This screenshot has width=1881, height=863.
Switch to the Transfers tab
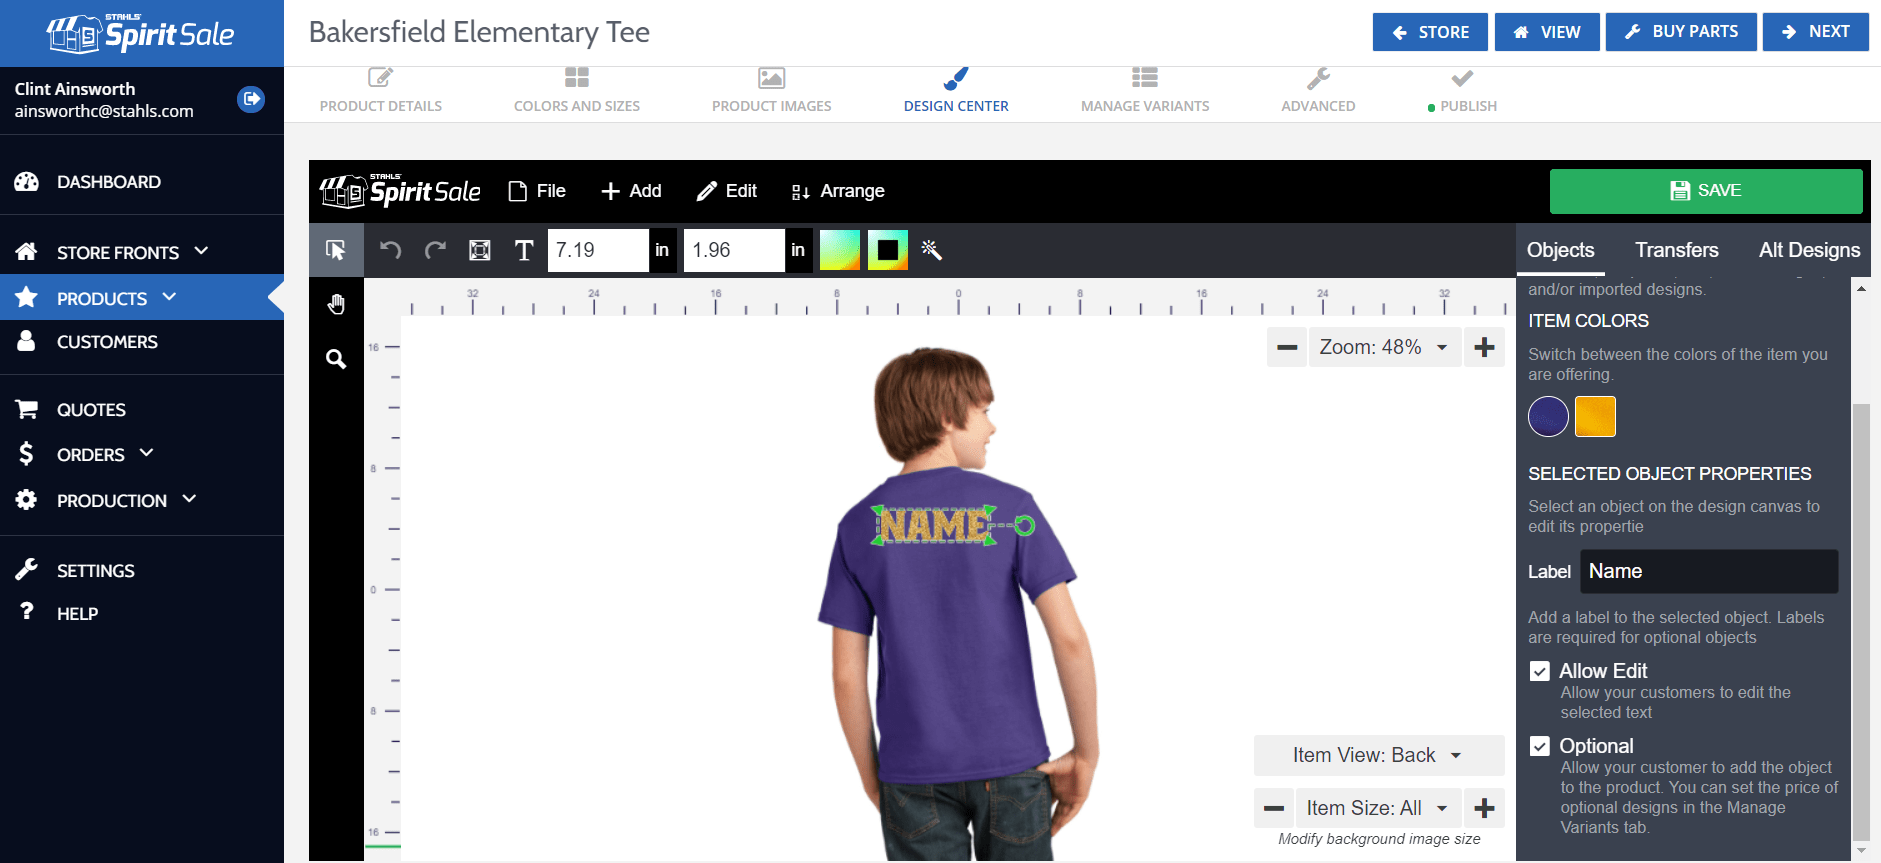click(1677, 250)
